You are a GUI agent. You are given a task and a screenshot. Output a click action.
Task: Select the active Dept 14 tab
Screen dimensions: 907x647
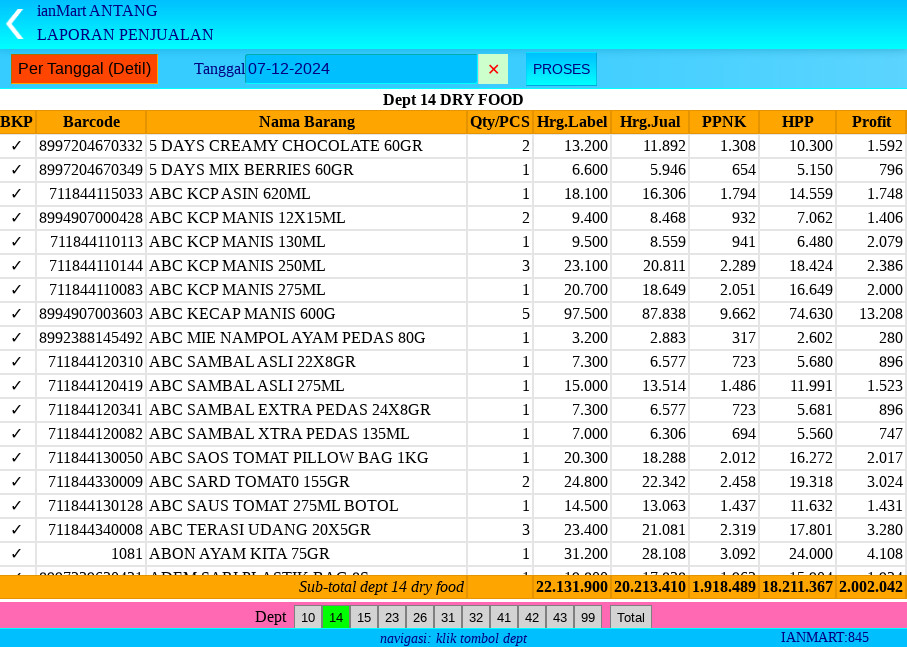click(336, 618)
